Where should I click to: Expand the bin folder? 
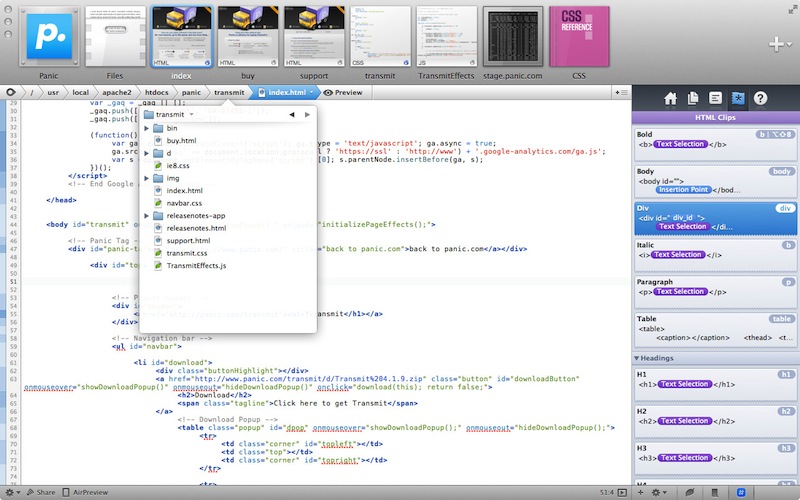pyautogui.click(x=147, y=128)
